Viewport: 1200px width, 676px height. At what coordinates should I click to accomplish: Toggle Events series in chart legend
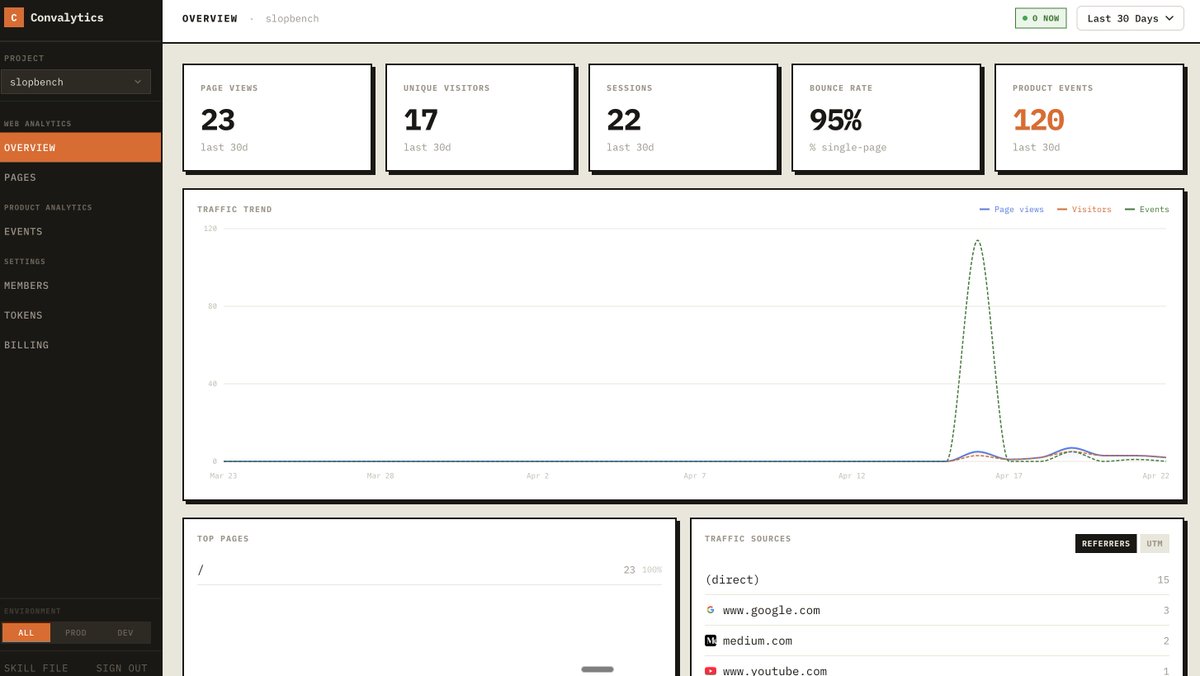[1147, 210]
